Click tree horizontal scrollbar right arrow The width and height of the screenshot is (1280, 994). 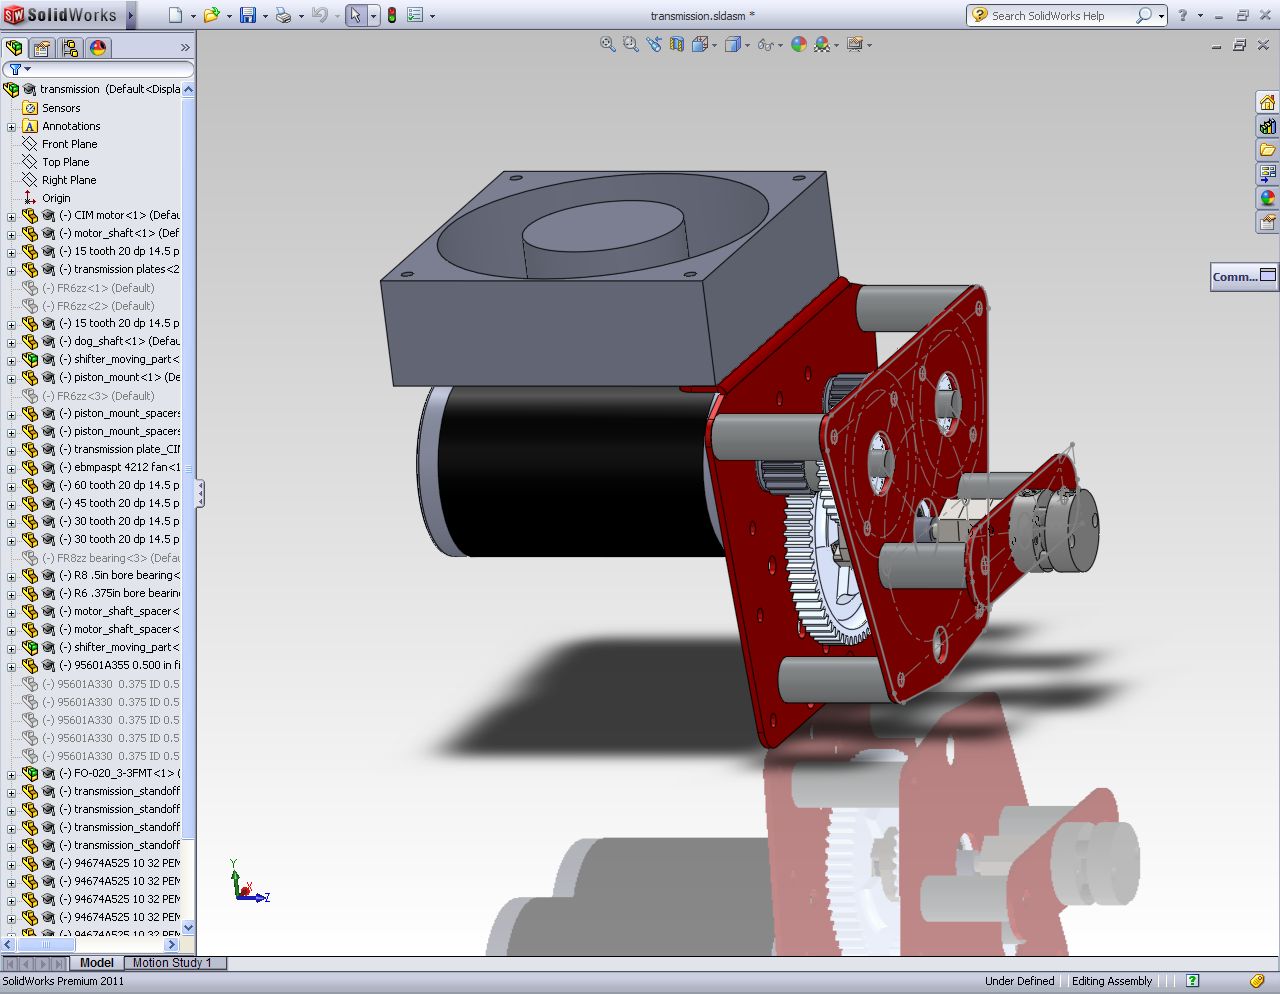click(171, 944)
